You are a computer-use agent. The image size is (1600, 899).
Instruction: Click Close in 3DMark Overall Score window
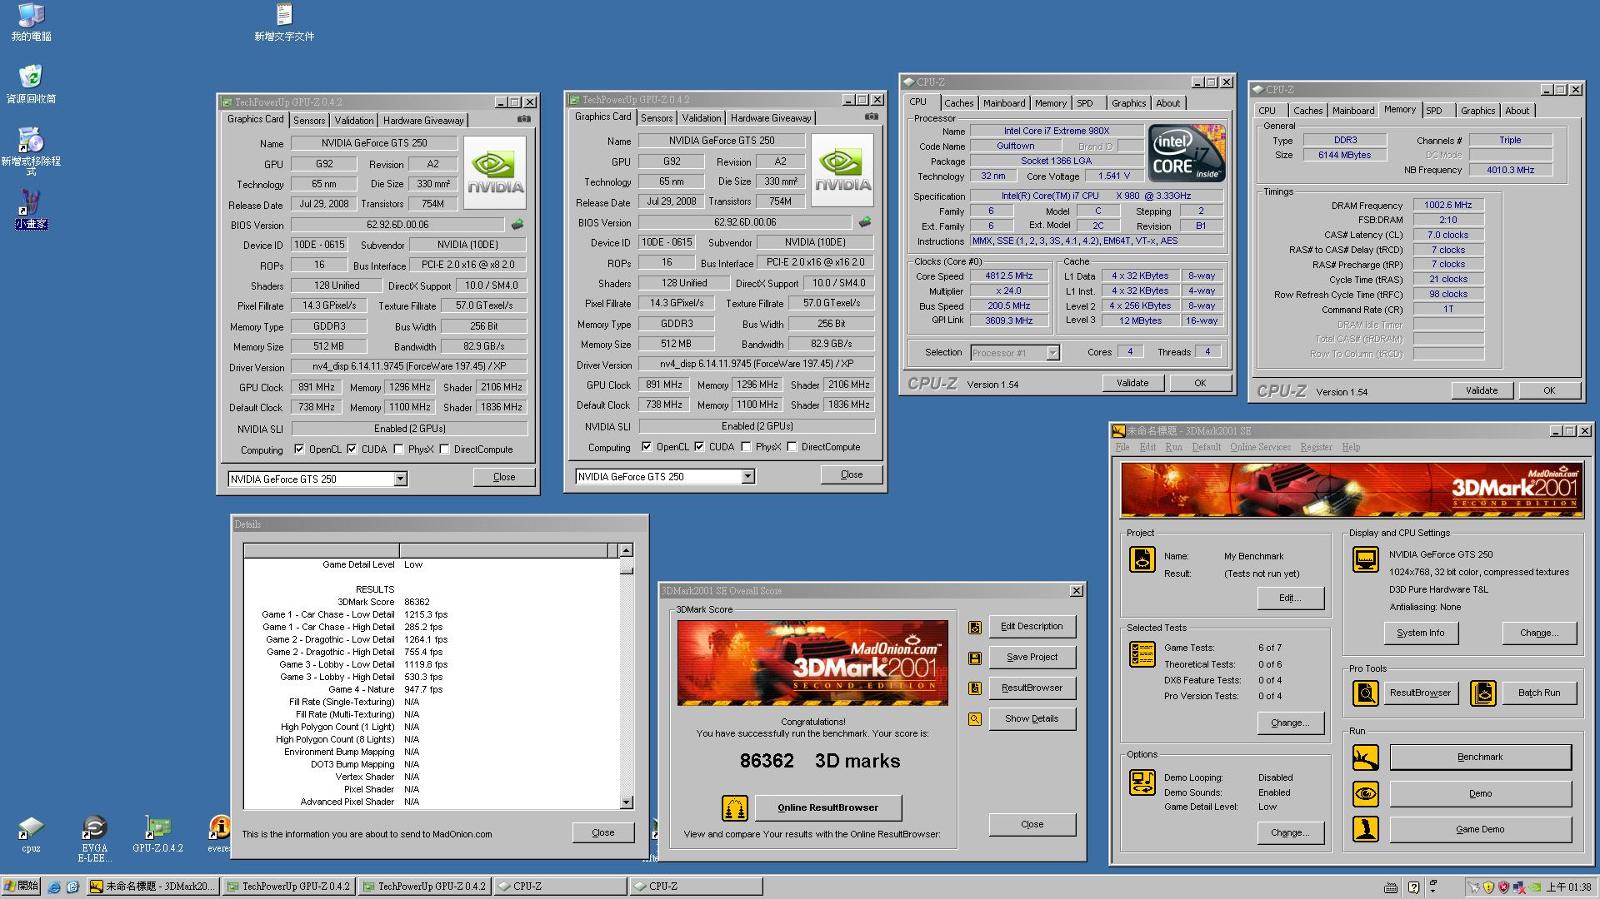click(1032, 825)
